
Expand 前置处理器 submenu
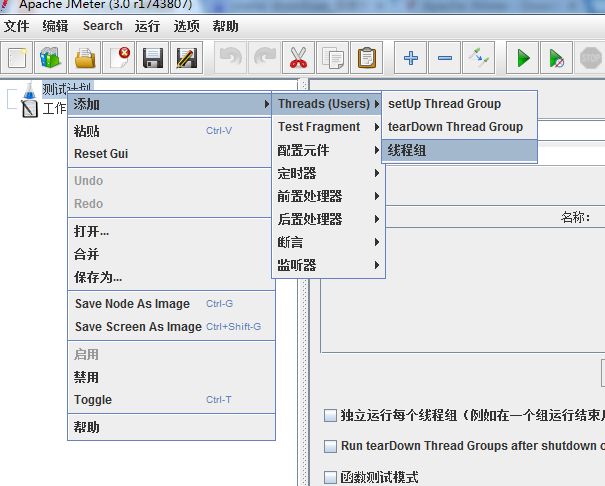click(x=328, y=196)
